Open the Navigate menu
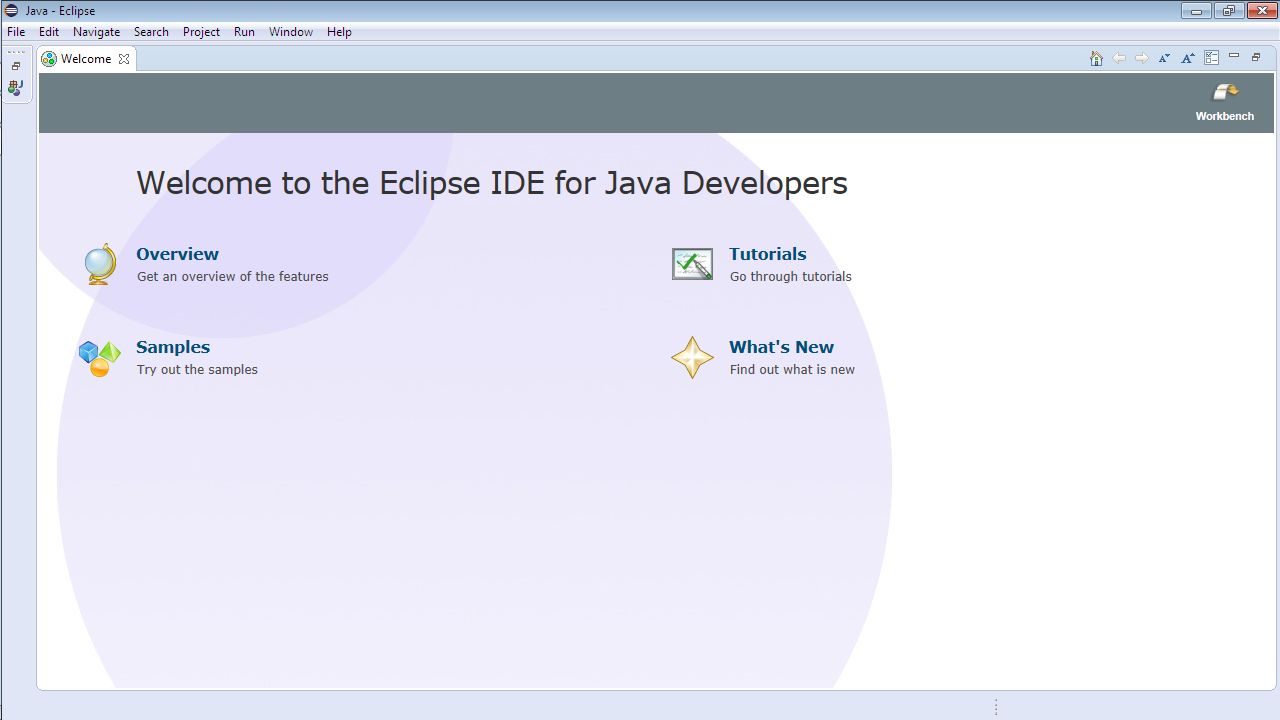Image resolution: width=1280 pixels, height=720 pixels. pyautogui.click(x=97, y=32)
